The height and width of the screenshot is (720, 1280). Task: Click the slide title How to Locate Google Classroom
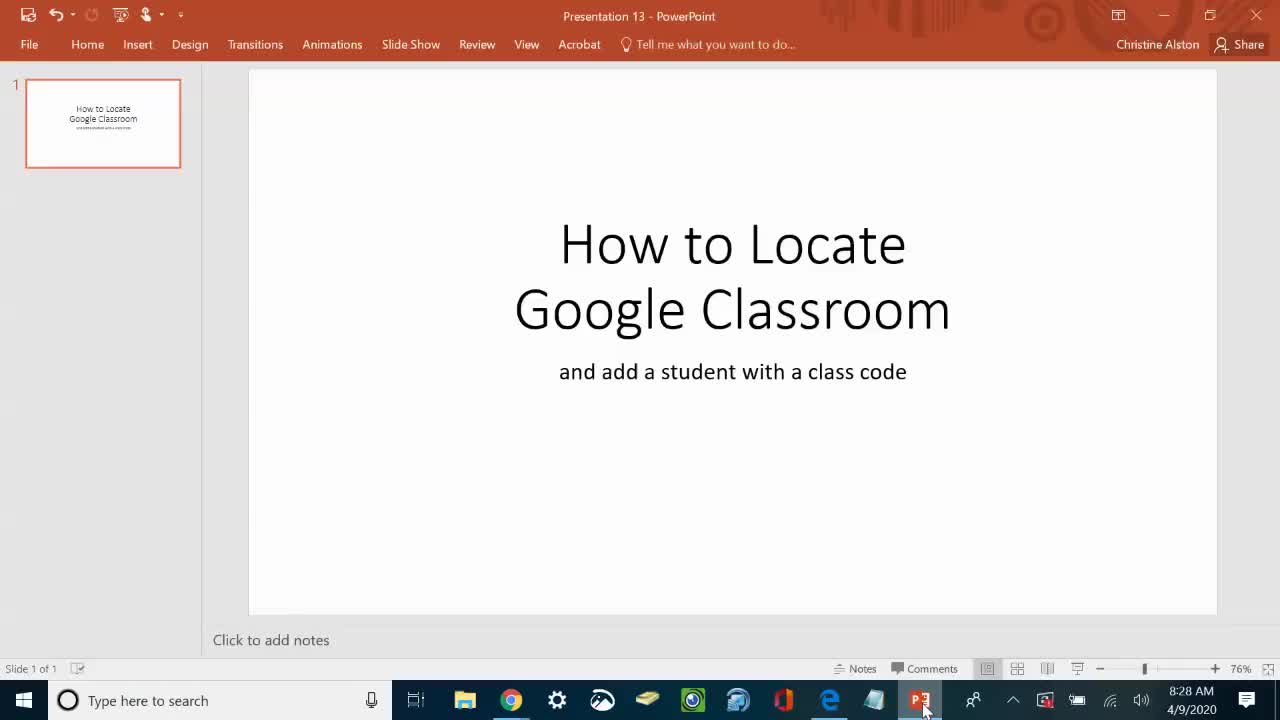coord(732,276)
